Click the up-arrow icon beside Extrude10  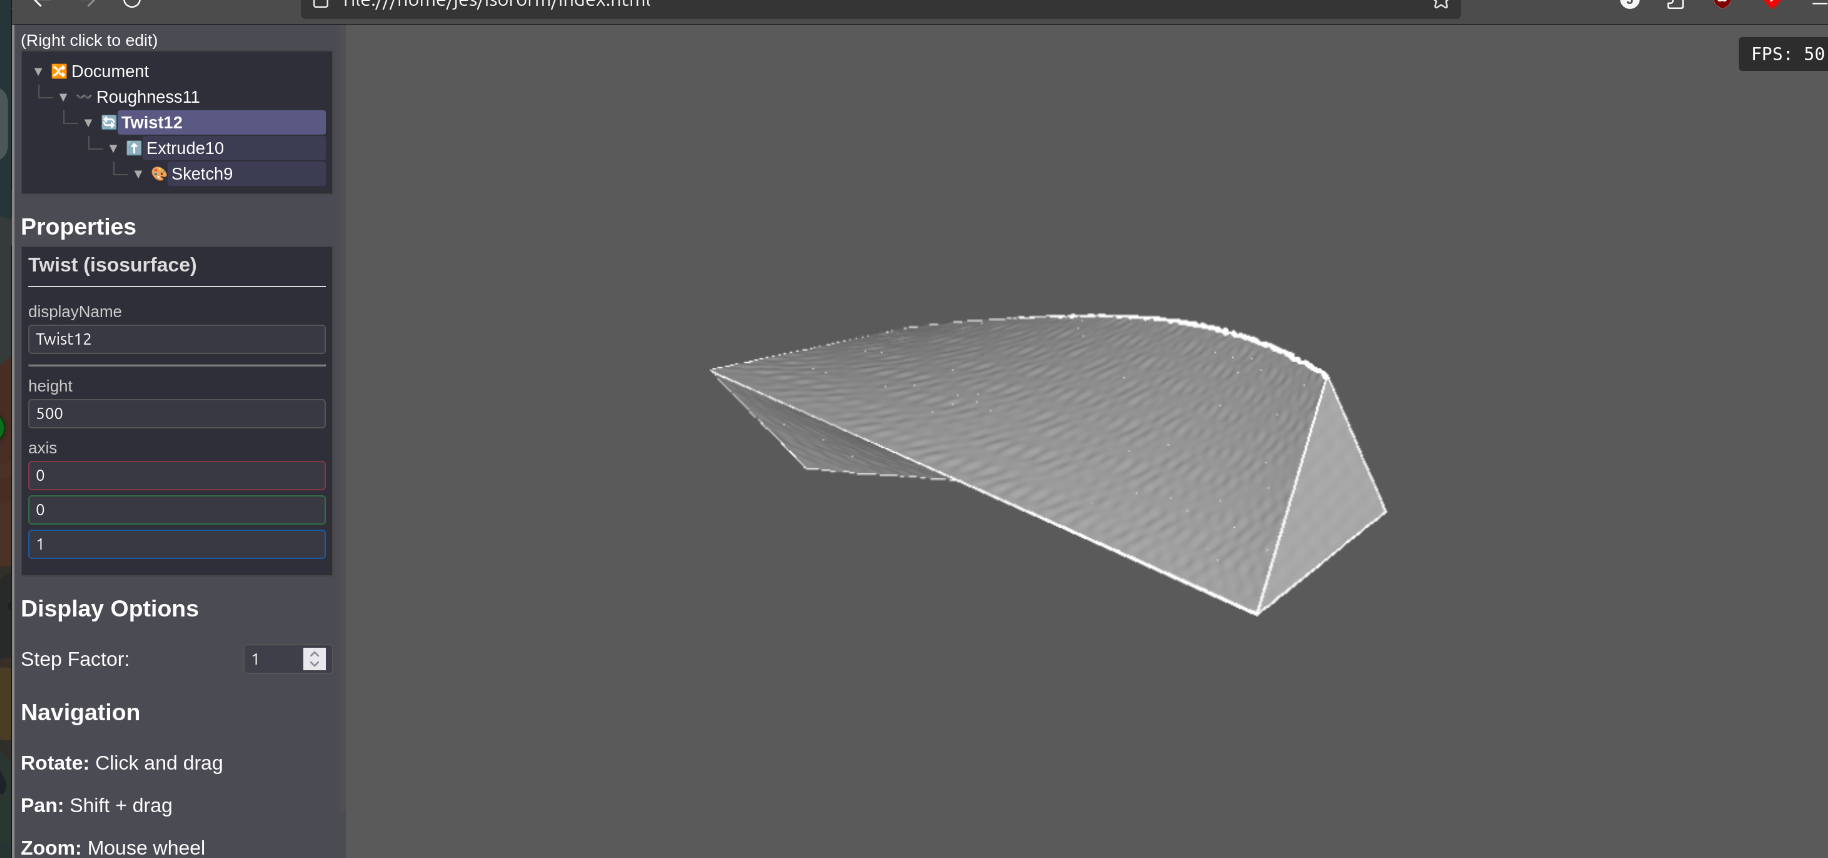pos(134,148)
